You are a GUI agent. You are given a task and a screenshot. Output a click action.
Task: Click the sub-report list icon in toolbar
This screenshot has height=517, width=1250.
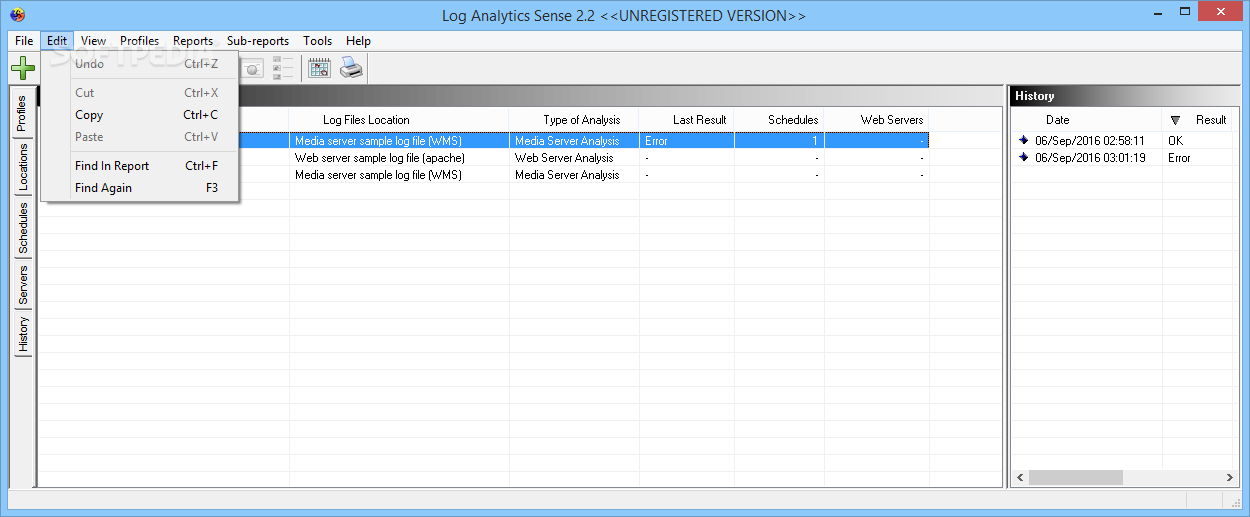(284, 68)
